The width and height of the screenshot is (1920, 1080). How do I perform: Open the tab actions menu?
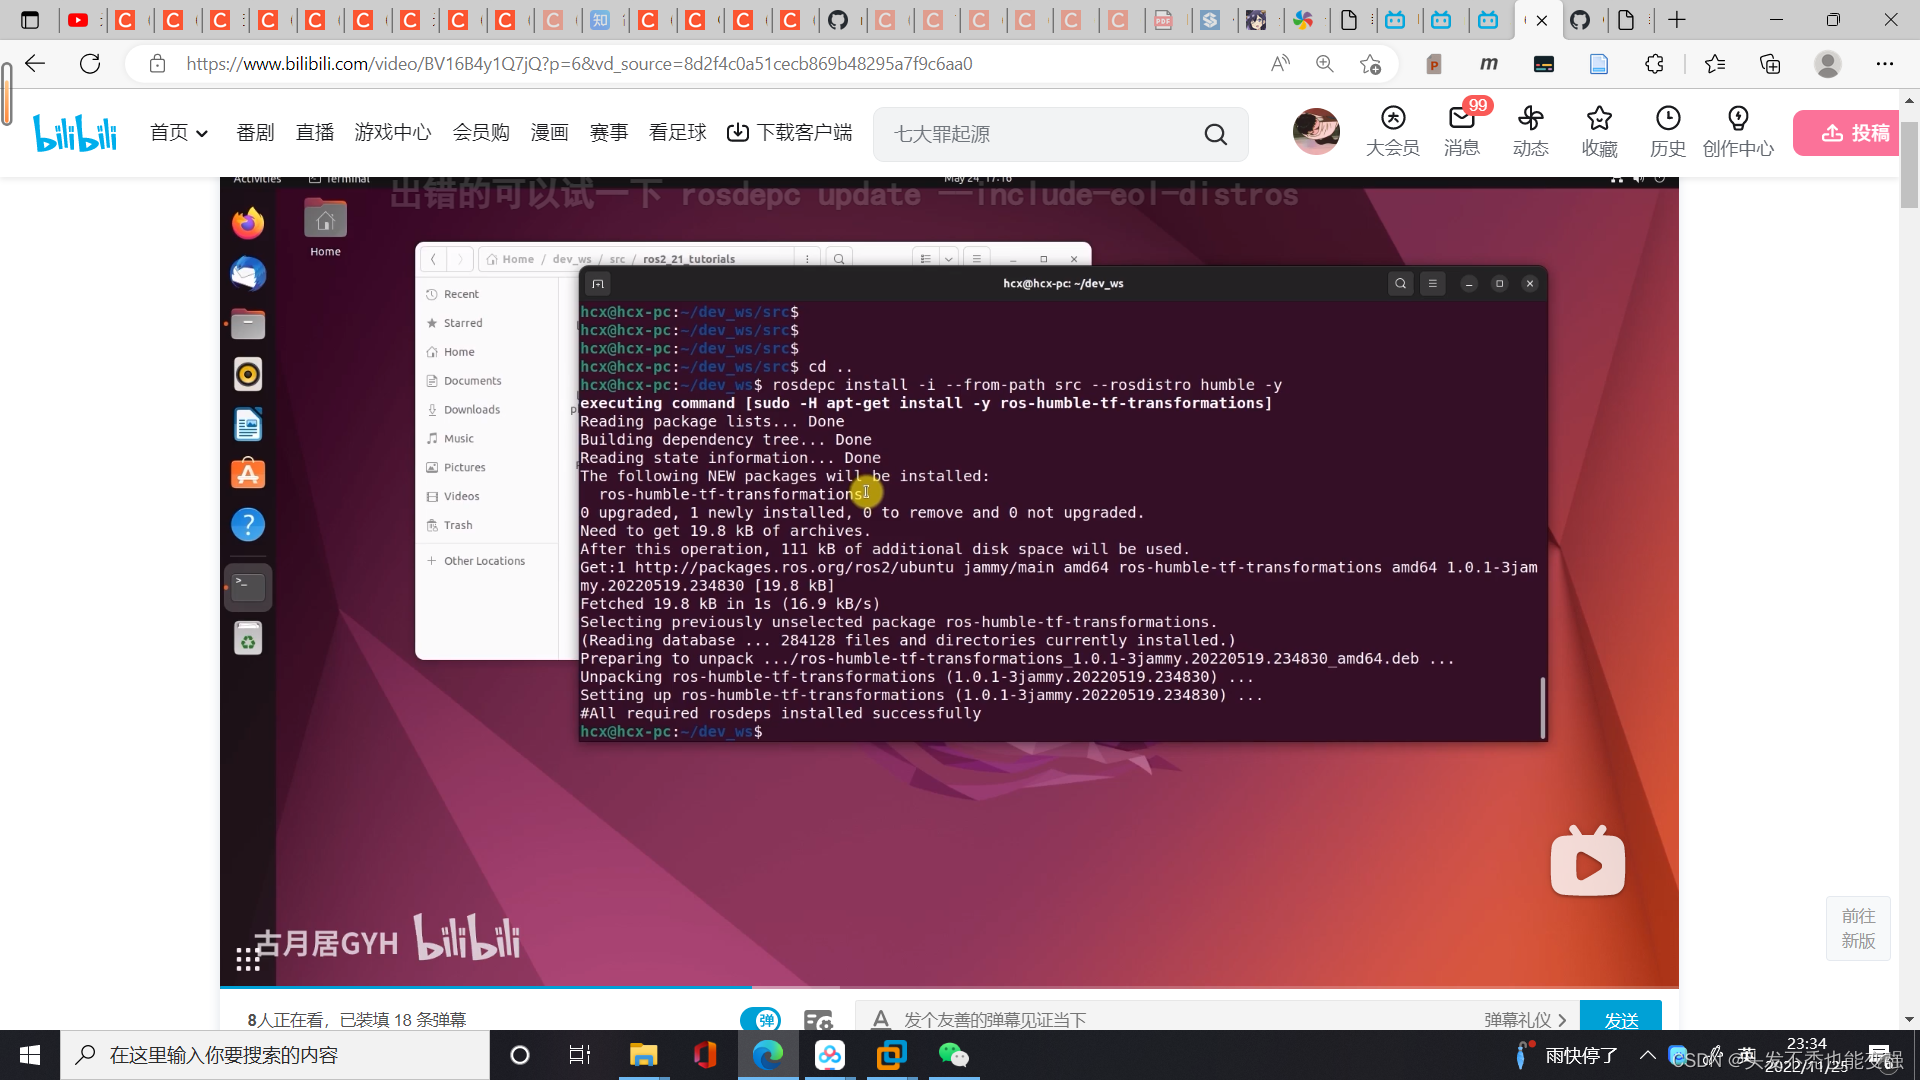click(30, 20)
